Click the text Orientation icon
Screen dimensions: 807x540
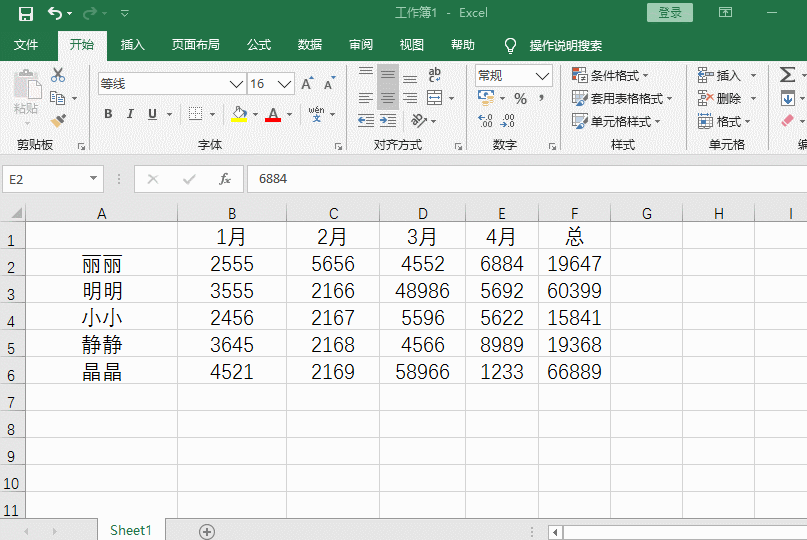tap(419, 120)
